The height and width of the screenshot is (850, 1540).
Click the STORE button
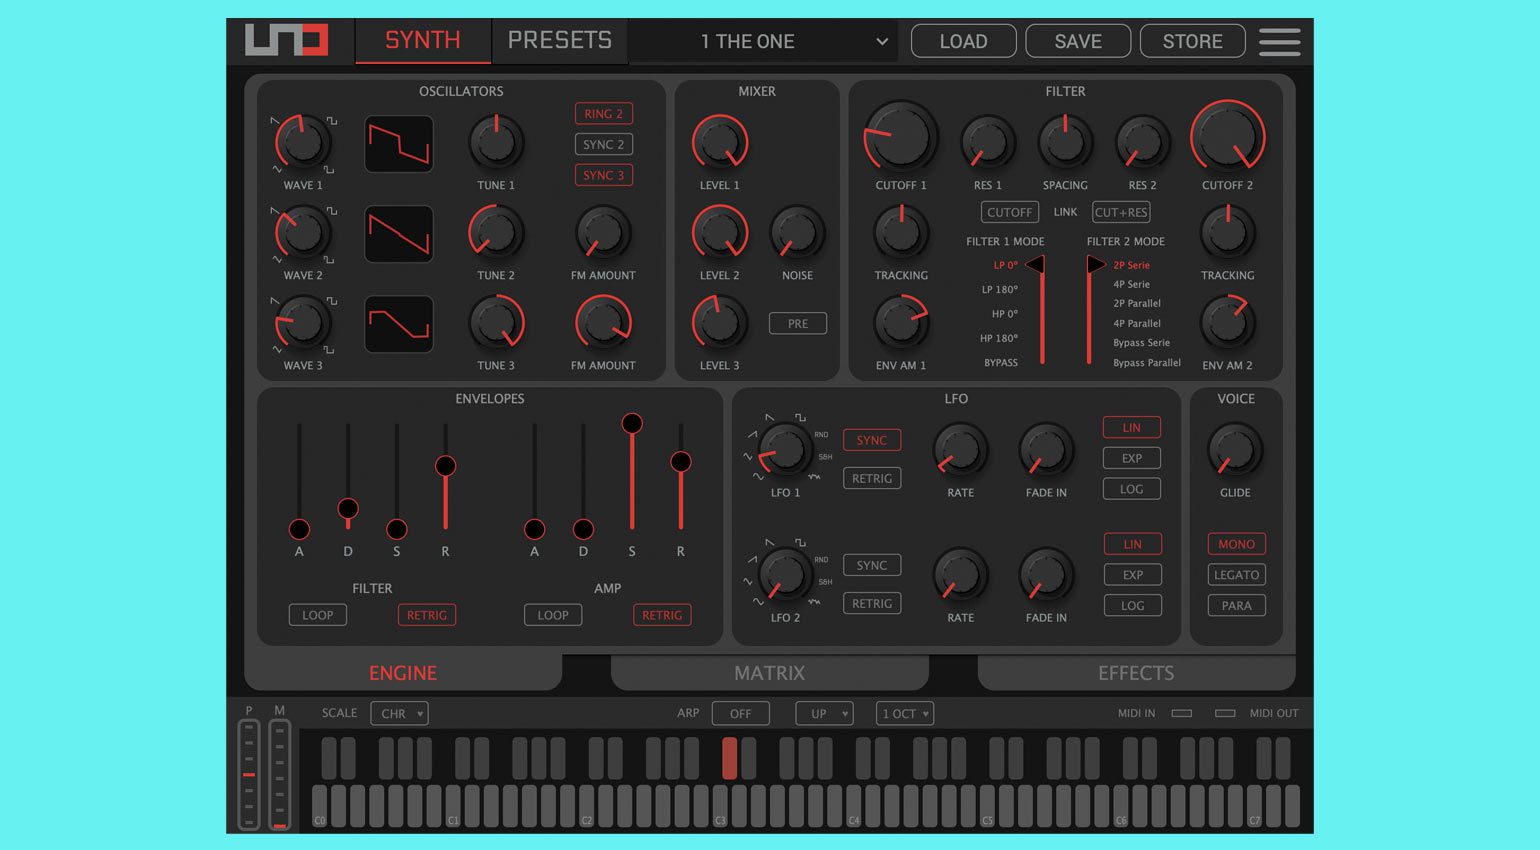pyautogui.click(x=1192, y=41)
